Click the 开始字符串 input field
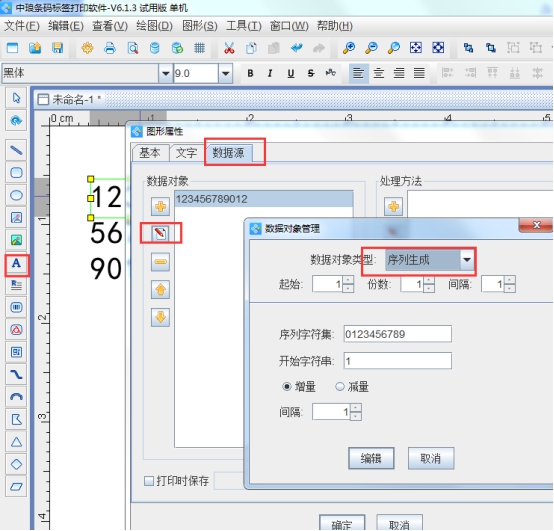 point(397,361)
